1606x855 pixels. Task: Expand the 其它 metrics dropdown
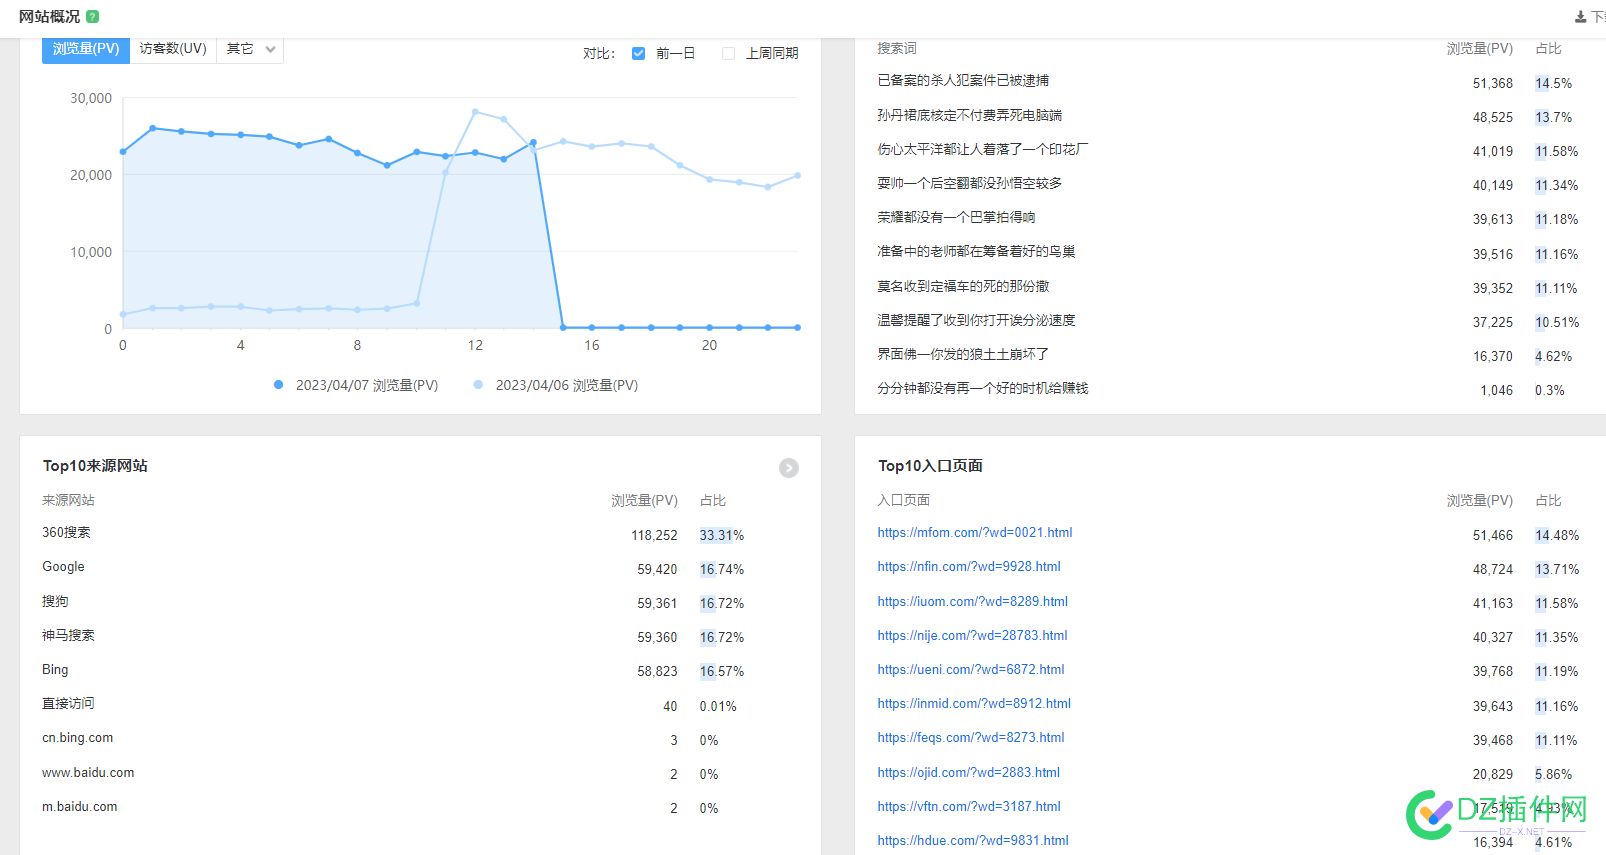coord(250,49)
